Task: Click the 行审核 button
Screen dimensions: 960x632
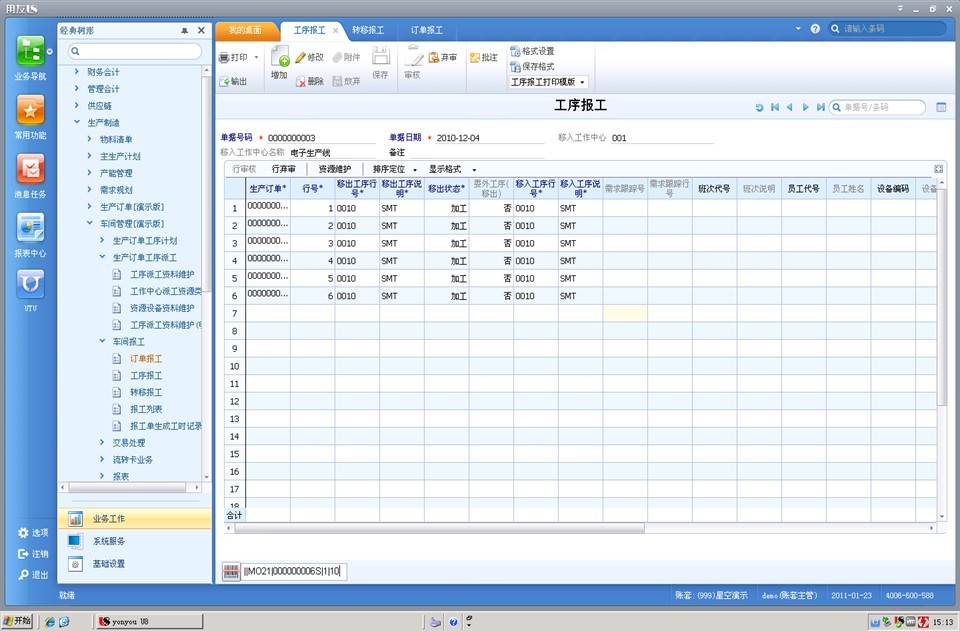Action: pos(244,169)
